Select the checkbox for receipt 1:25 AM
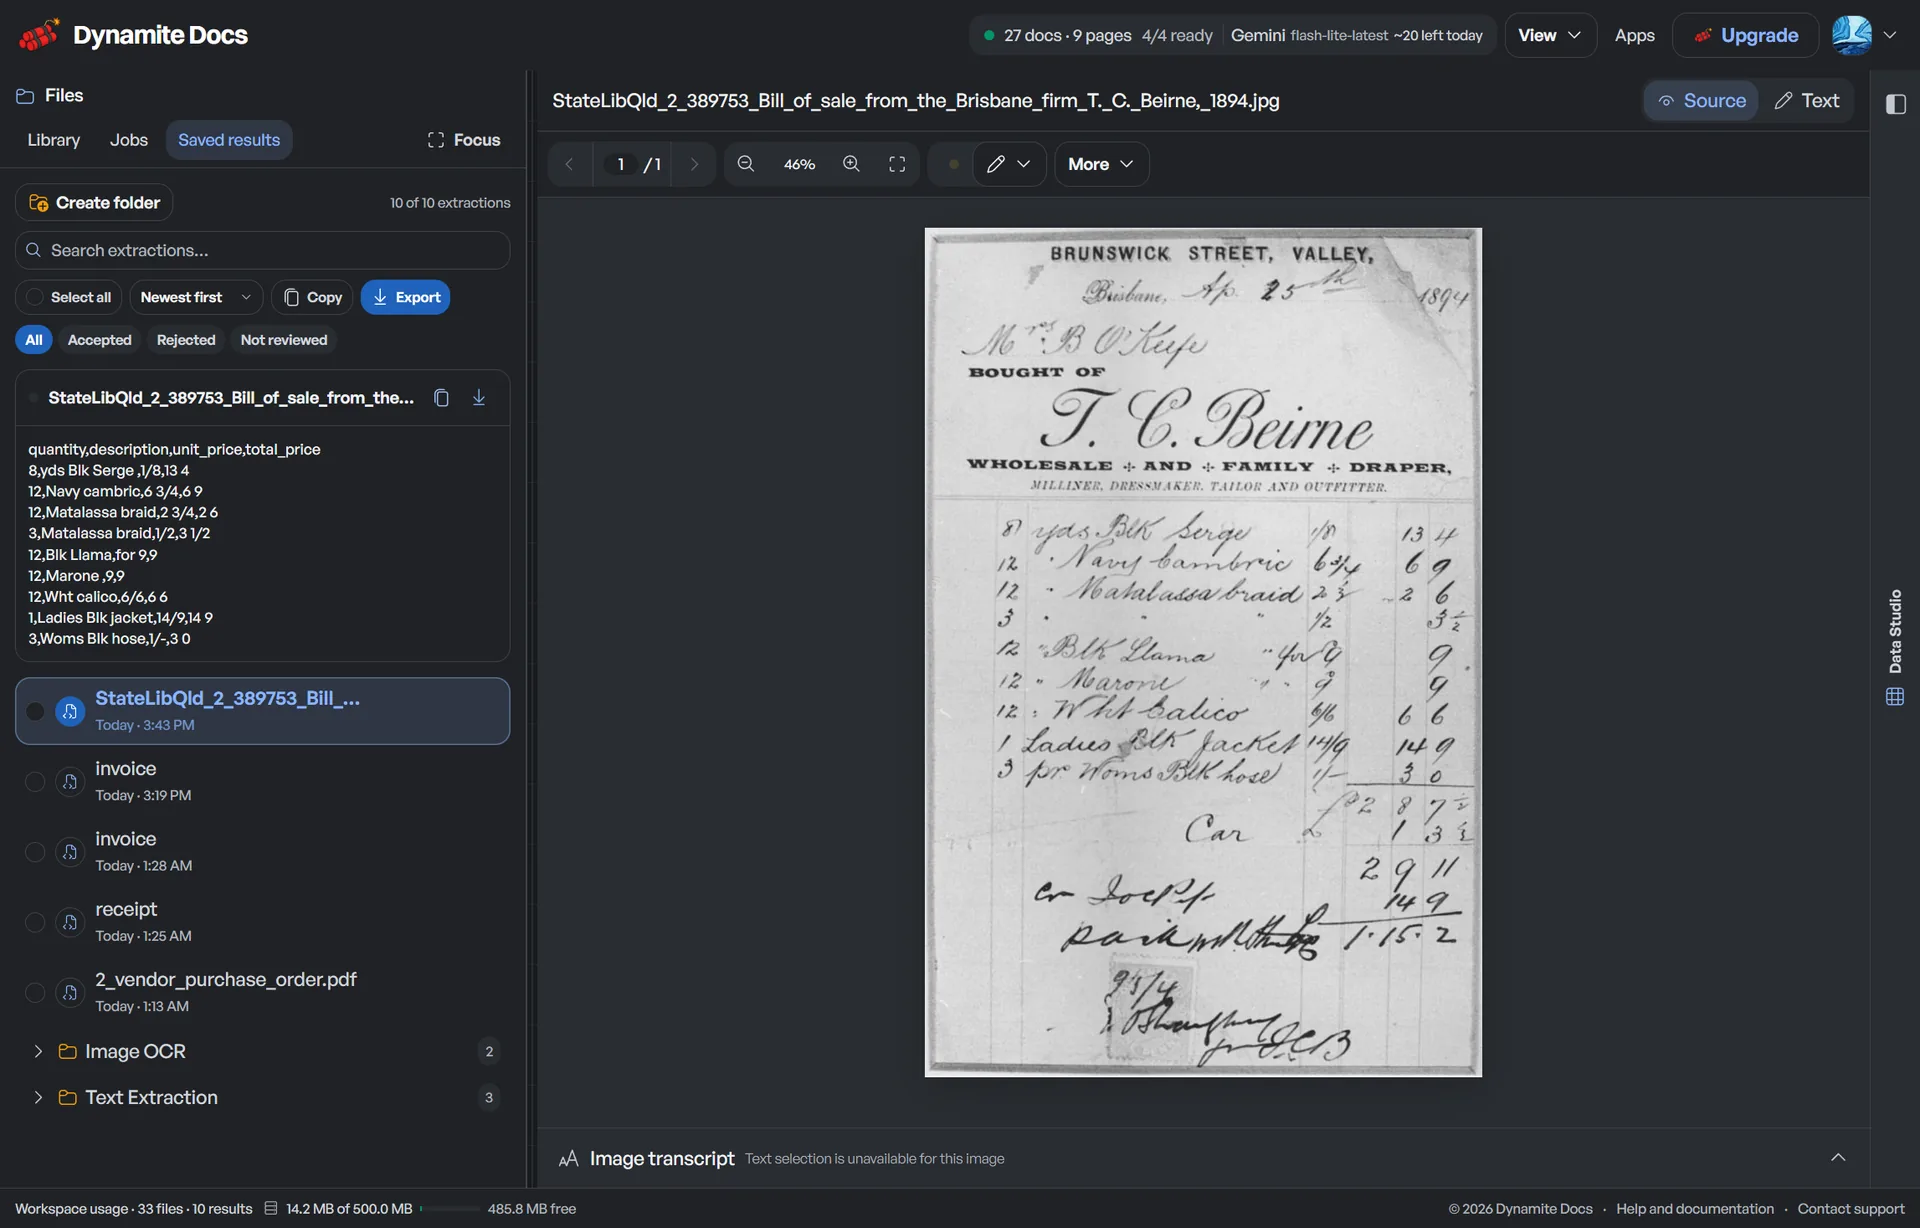Screen dimensions: 1920x1228 click(x=35, y=922)
